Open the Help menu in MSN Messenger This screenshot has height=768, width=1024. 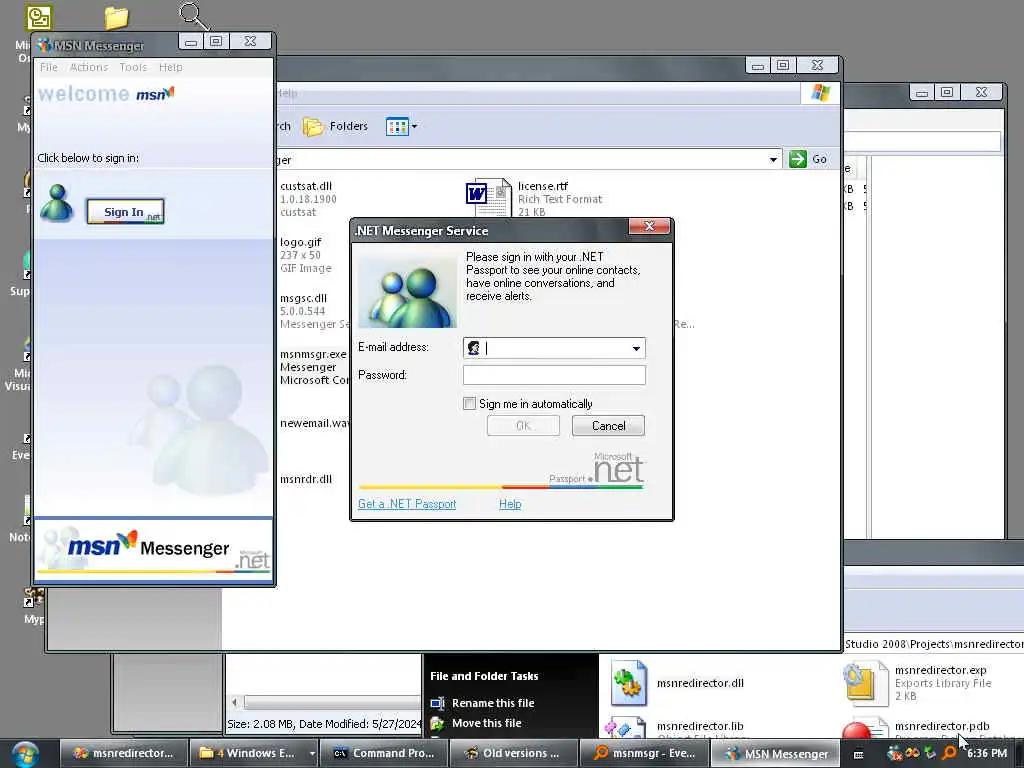[x=170, y=67]
